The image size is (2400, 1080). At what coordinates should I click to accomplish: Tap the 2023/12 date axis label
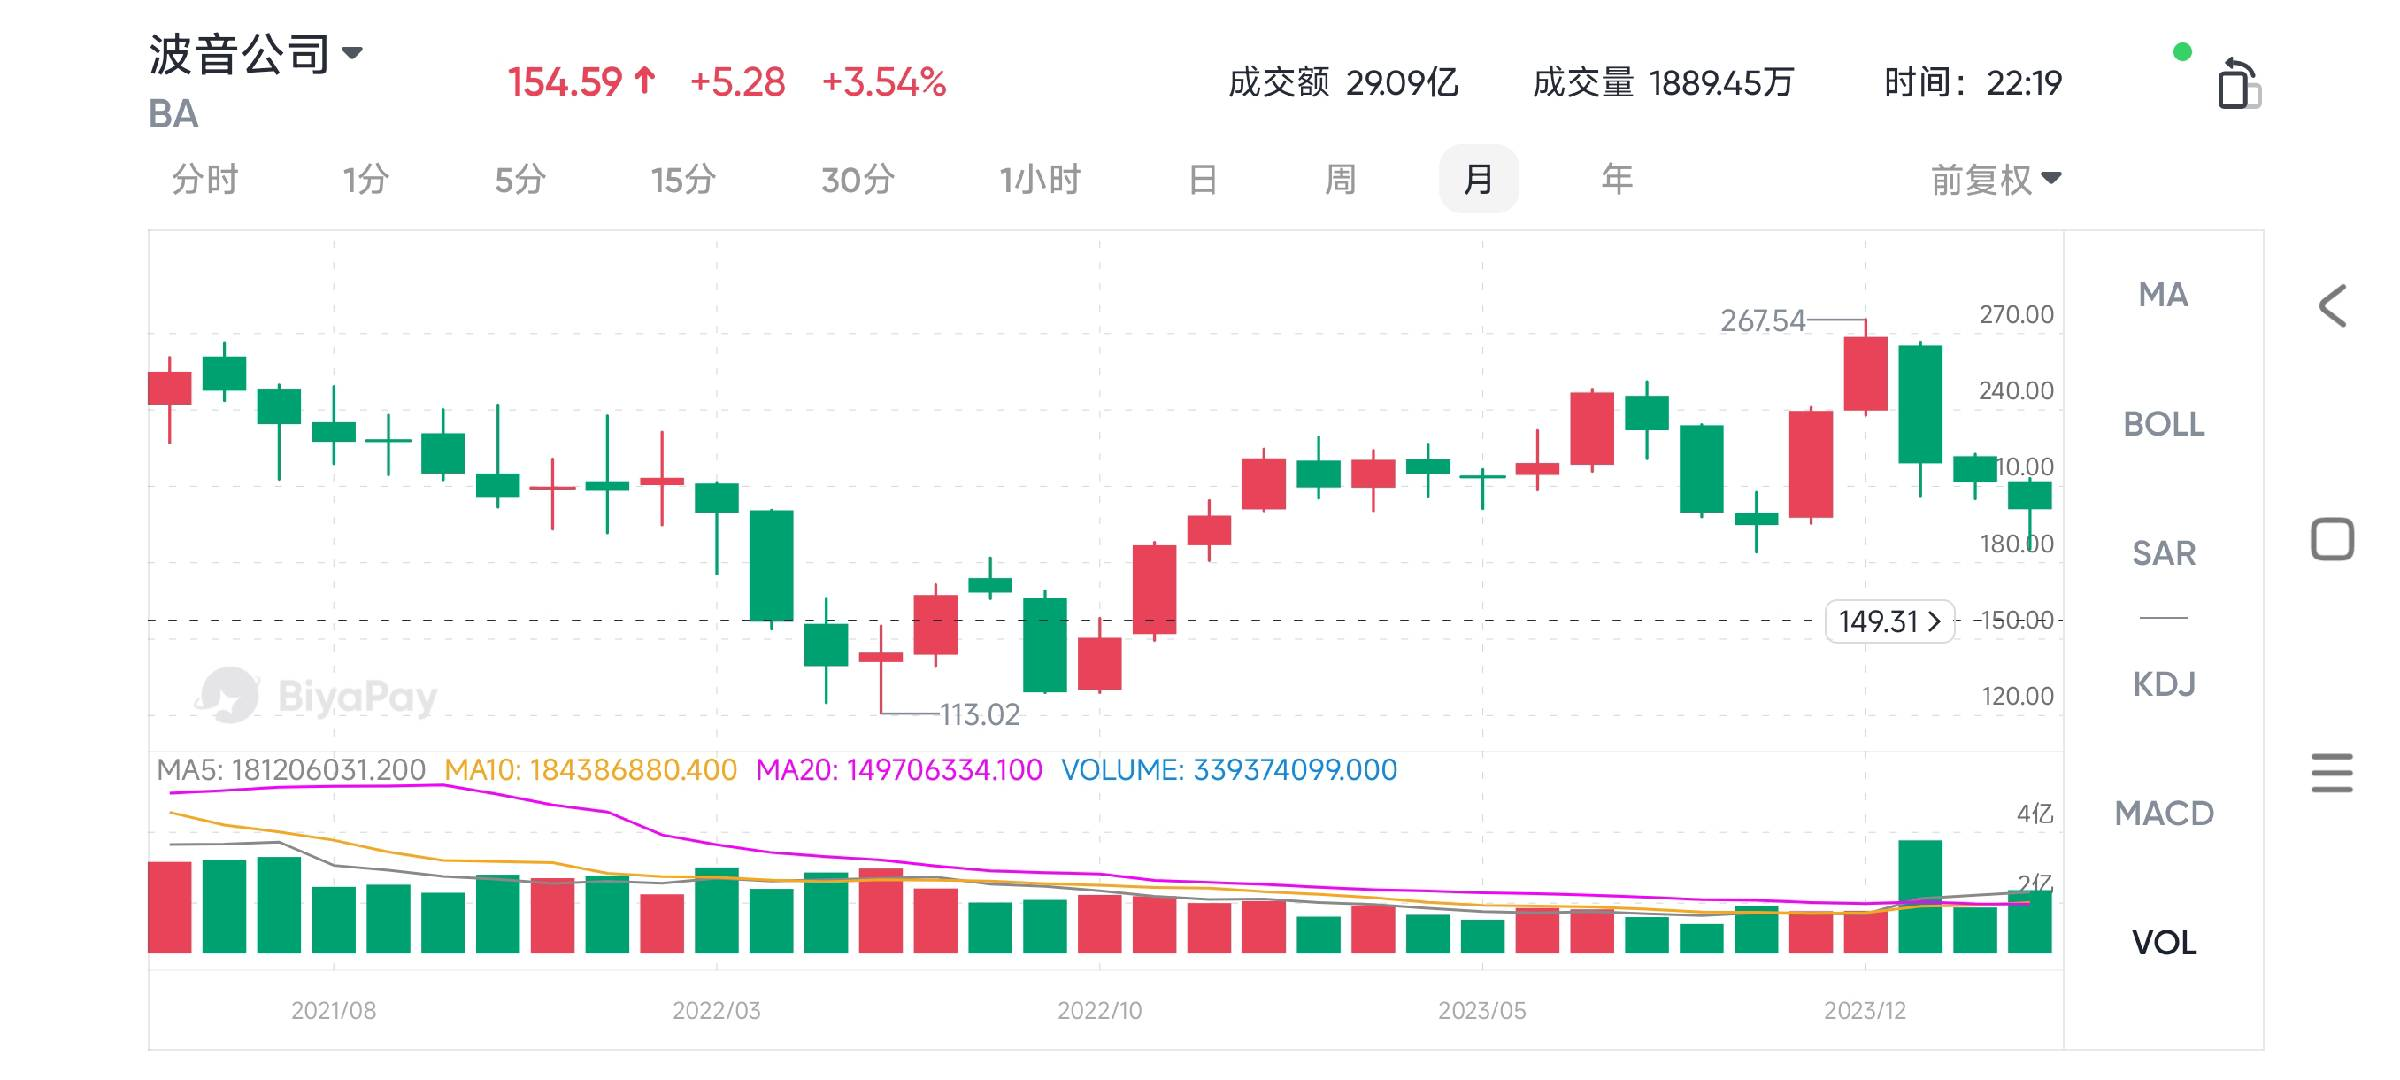click(1865, 1011)
